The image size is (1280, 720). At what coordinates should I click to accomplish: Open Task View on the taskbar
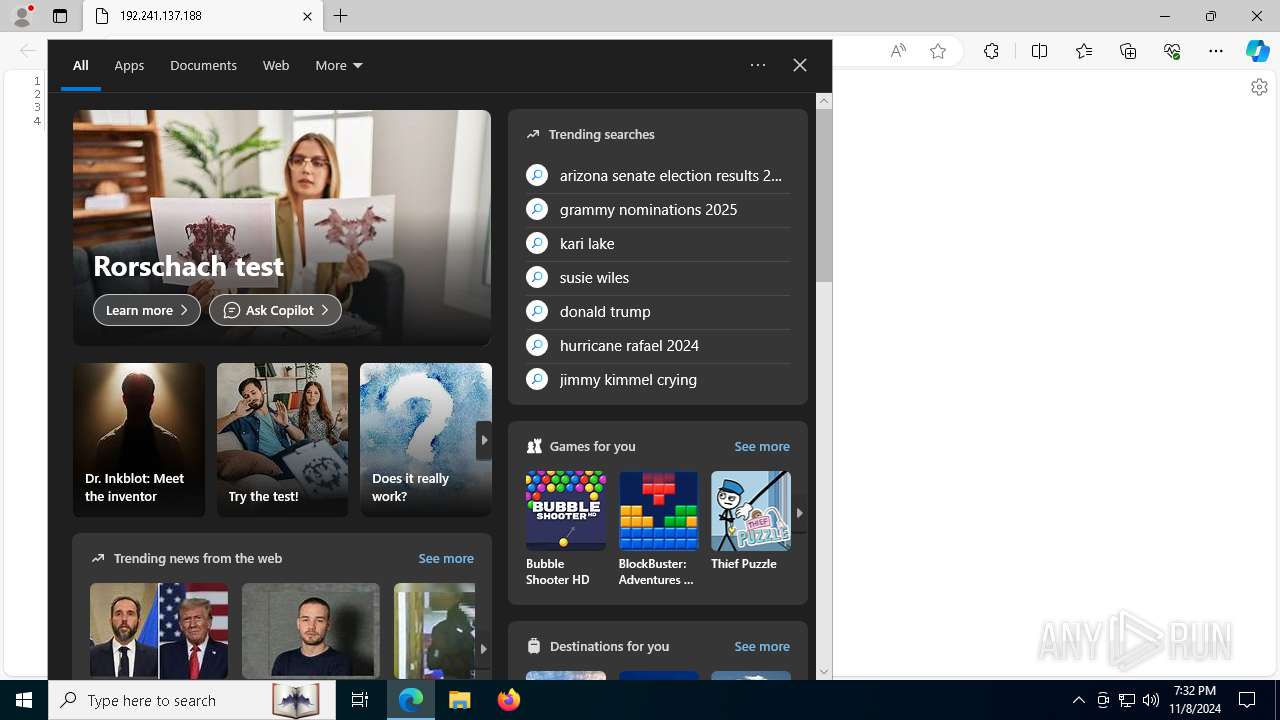pos(360,700)
